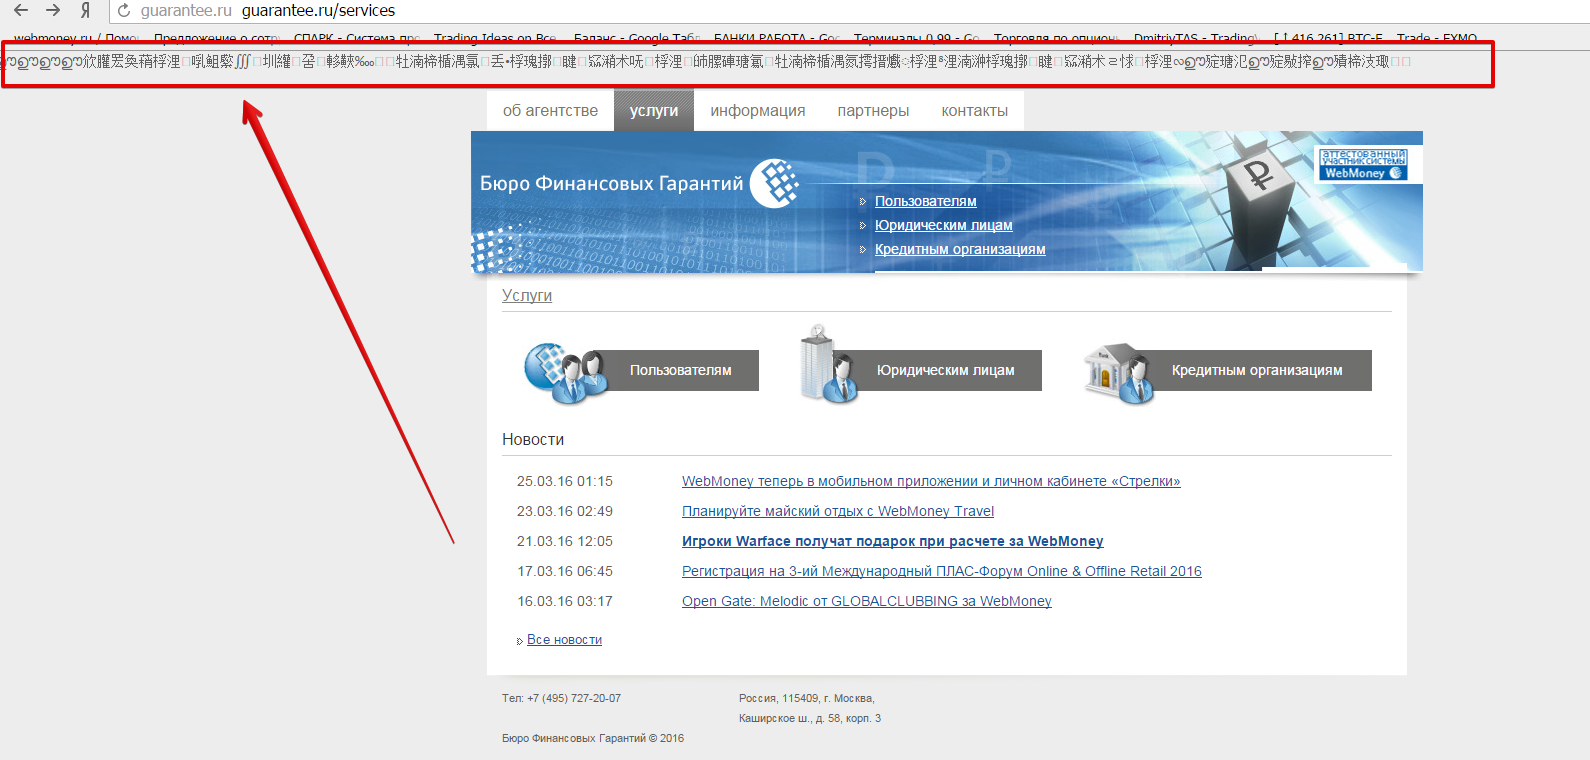1590x760 pixels.
Task: Click the news date '16.03.16 03:17'
Action: (565, 601)
